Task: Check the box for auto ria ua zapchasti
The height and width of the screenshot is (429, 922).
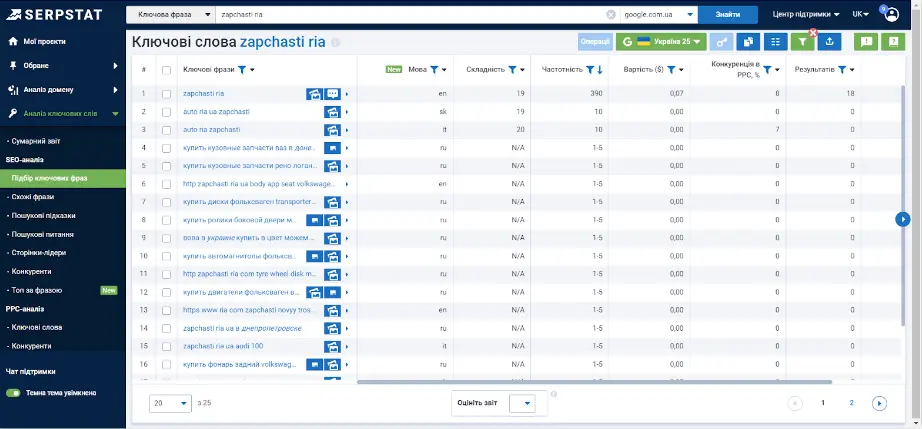Action: click(x=166, y=112)
